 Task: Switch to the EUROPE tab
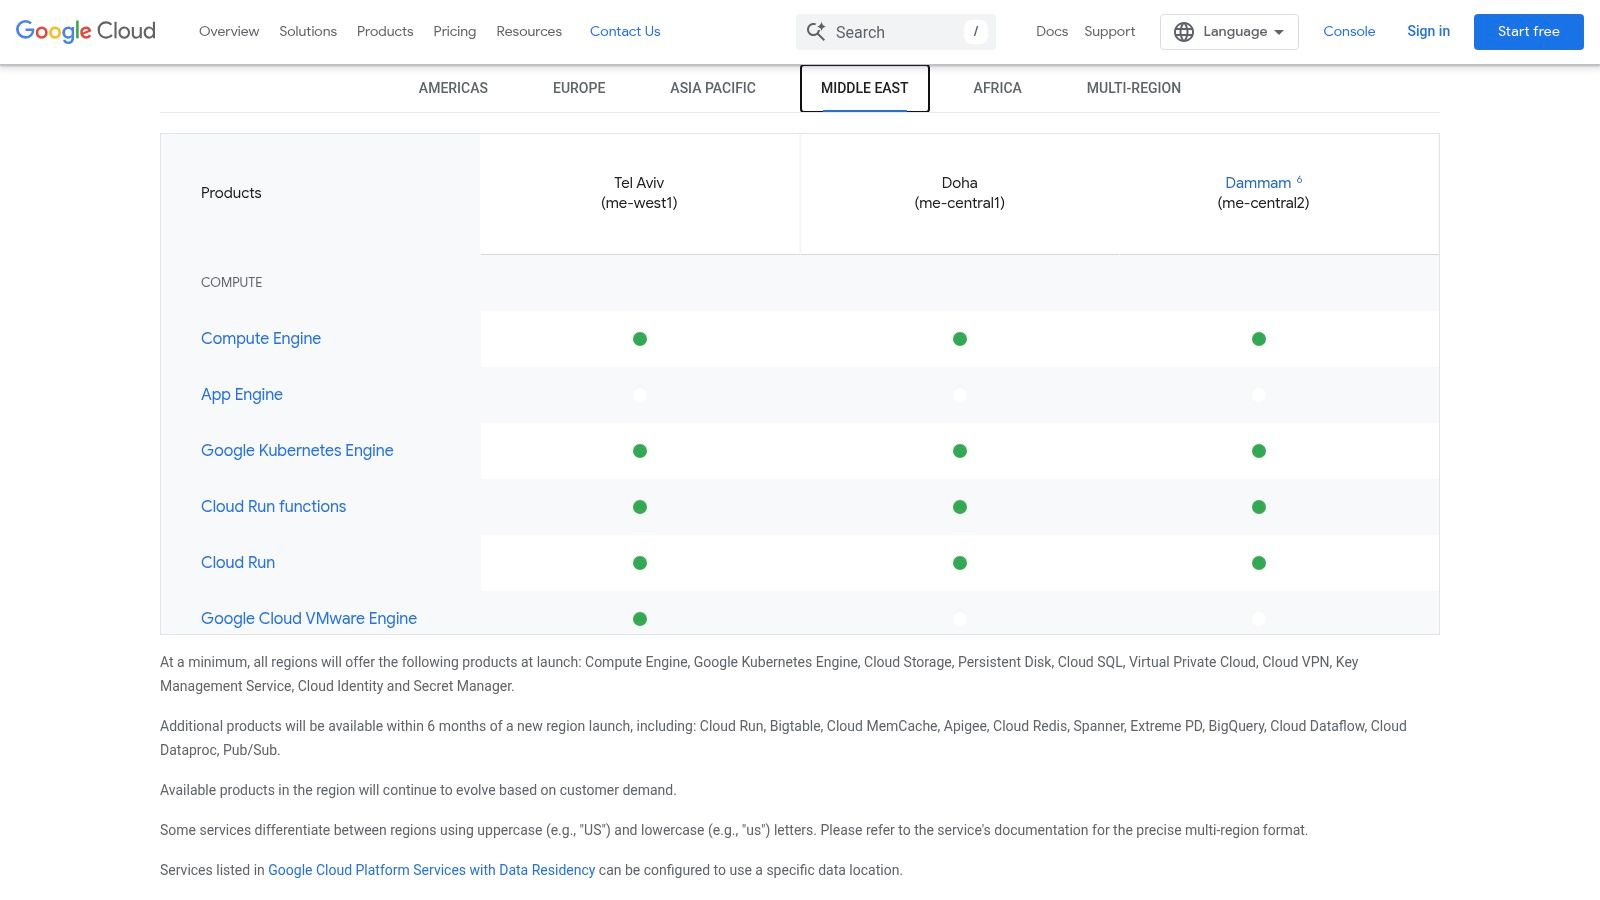[578, 88]
